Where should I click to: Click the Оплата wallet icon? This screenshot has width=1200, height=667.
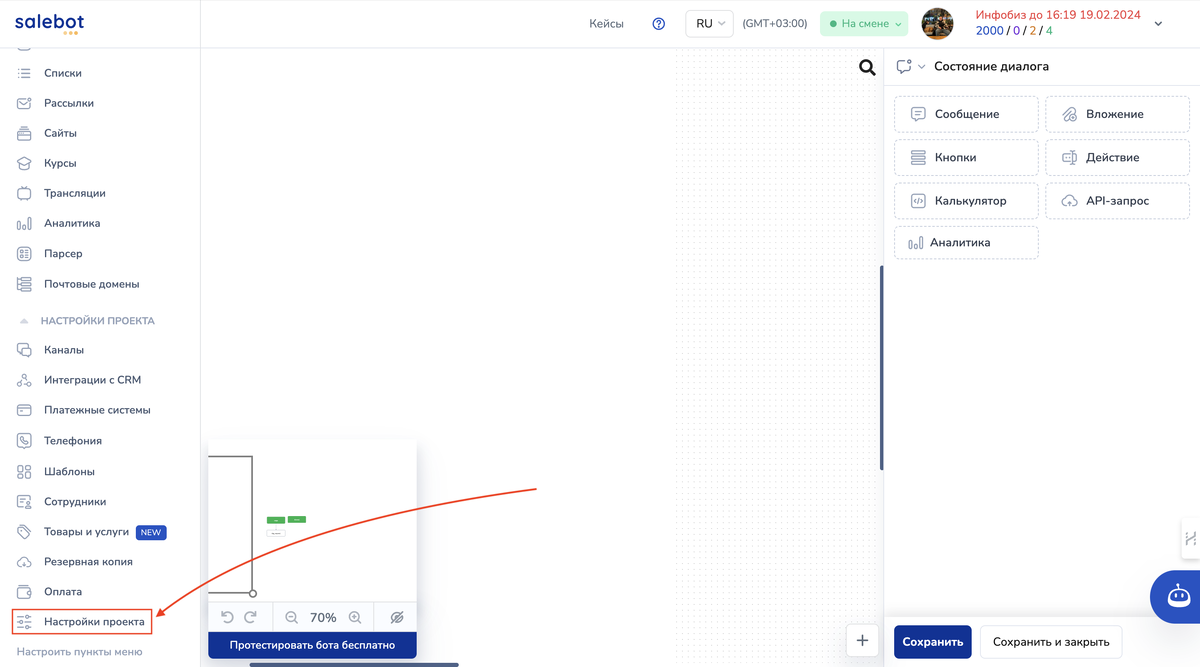point(24,592)
